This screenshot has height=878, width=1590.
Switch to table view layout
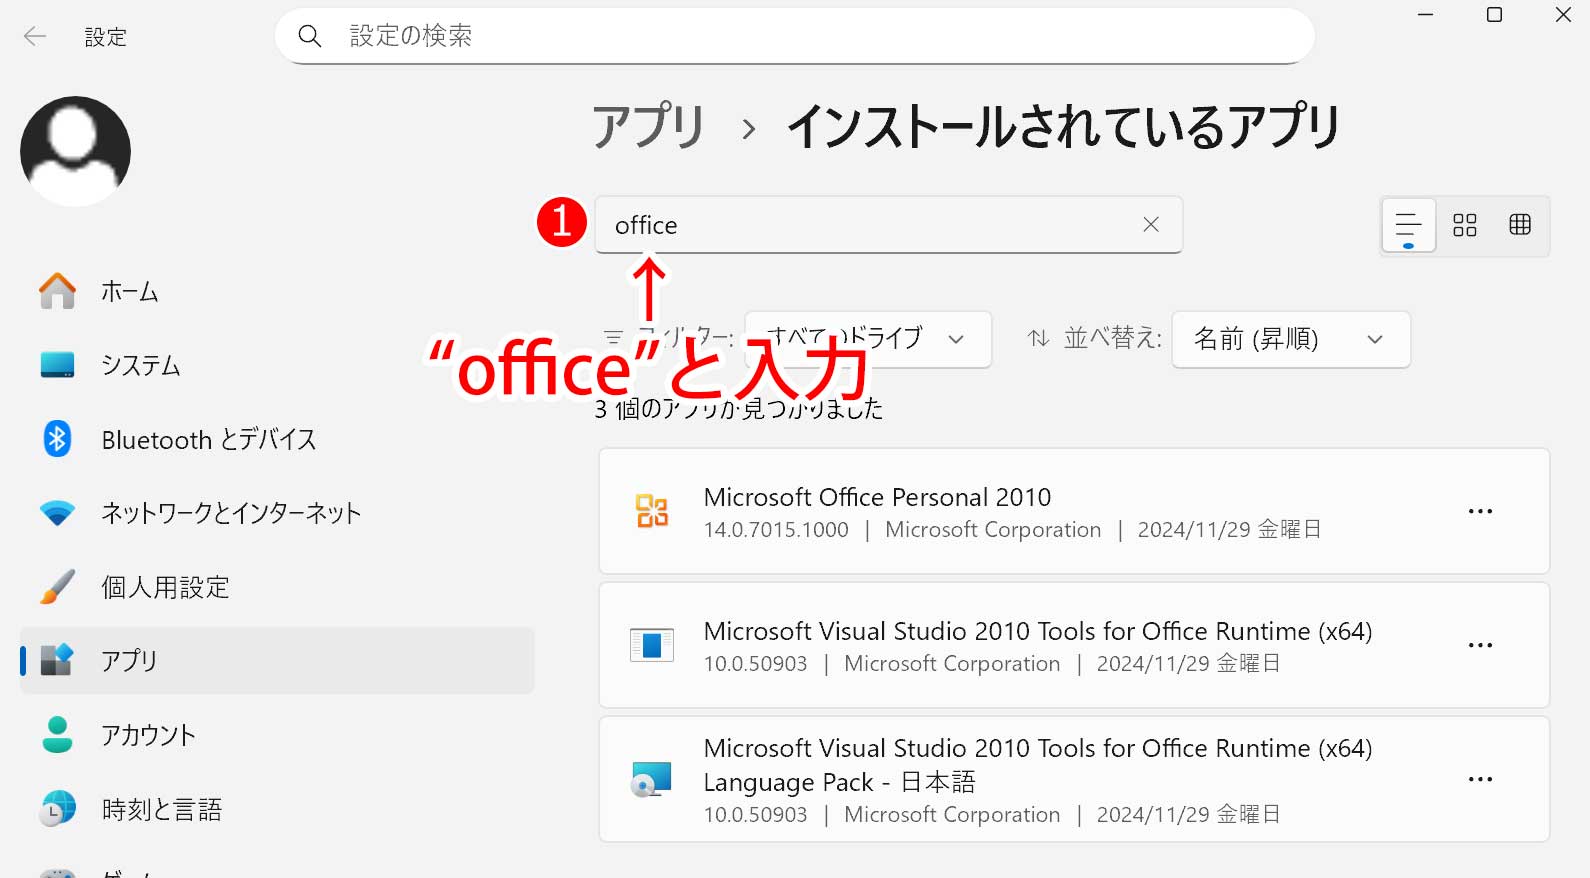(x=1520, y=225)
